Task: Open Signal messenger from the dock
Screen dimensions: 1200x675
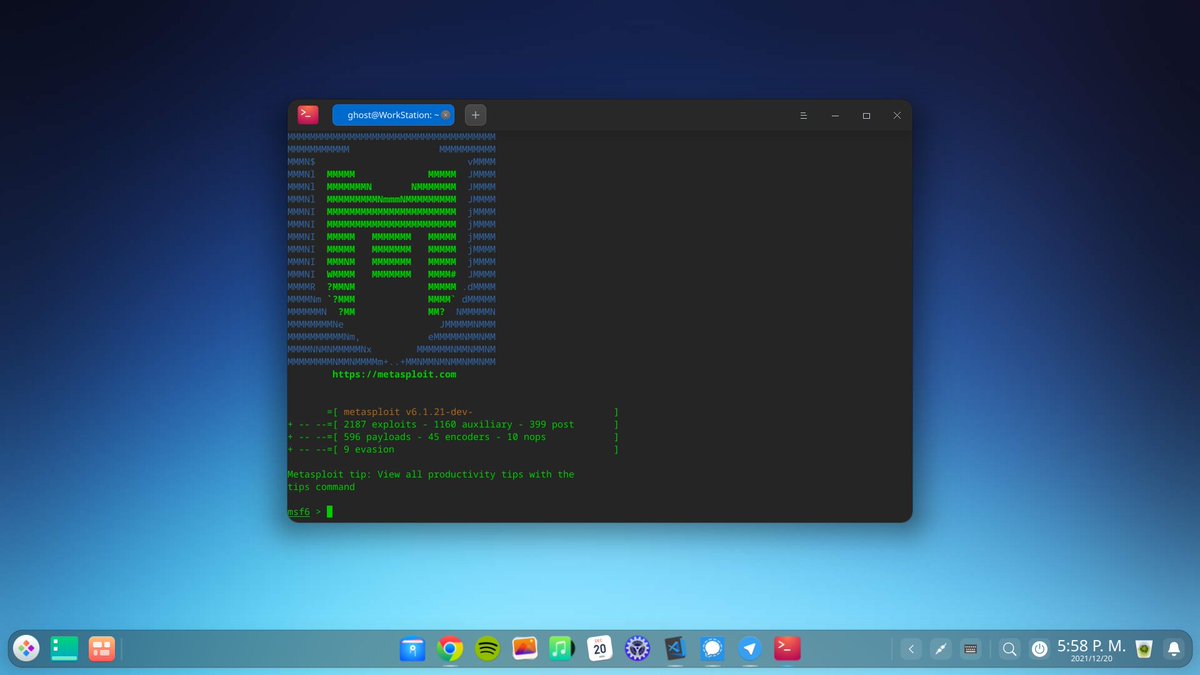Action: click(x=711, y=648)
